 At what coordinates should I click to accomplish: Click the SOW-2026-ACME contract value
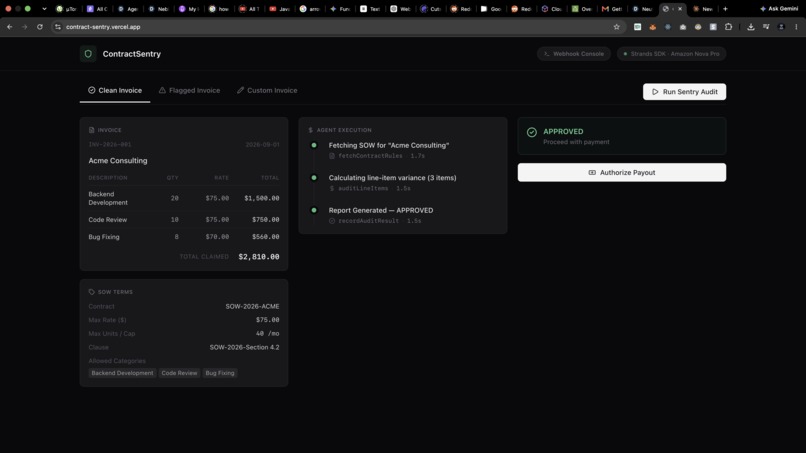click(252, 306)
